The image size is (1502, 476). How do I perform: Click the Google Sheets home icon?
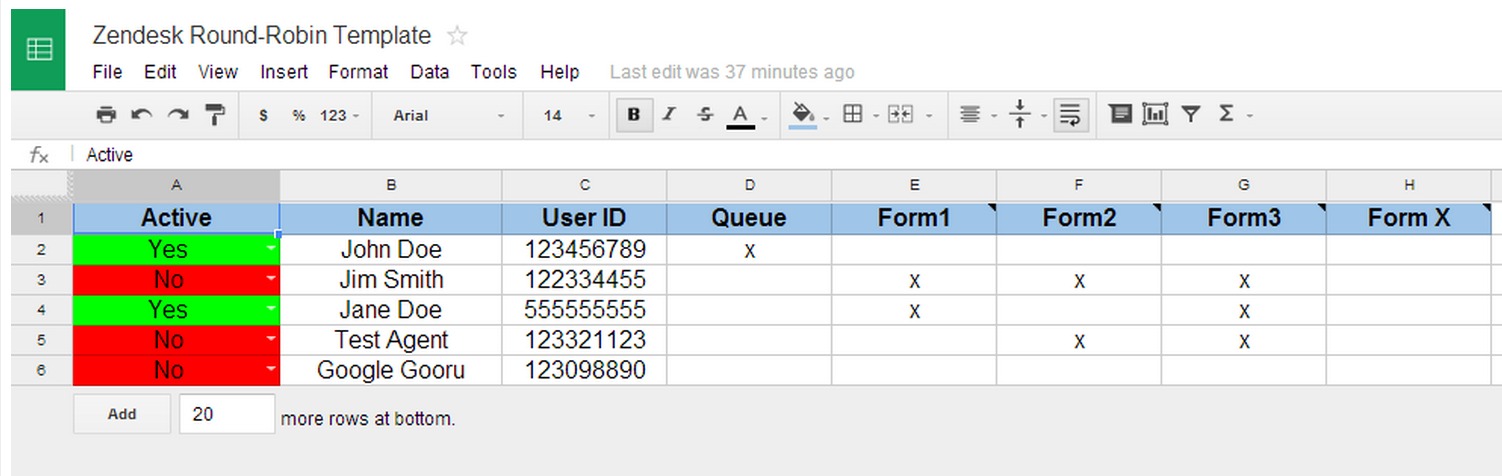(x=39, y=49)
